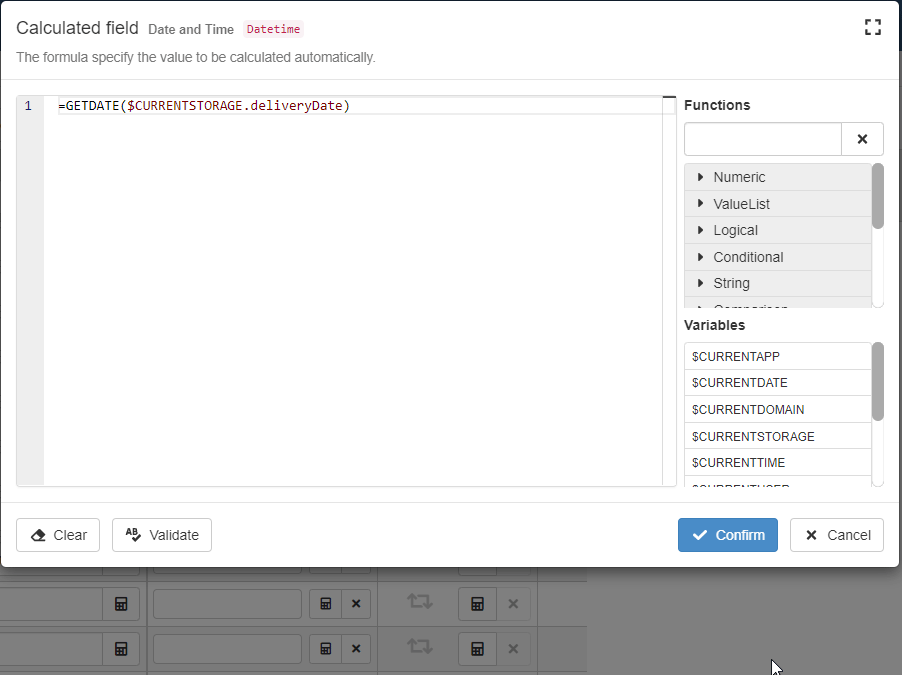Expand the Numeric functions category
Viewport: 902px width, 675px height.
tap(739, 177)
